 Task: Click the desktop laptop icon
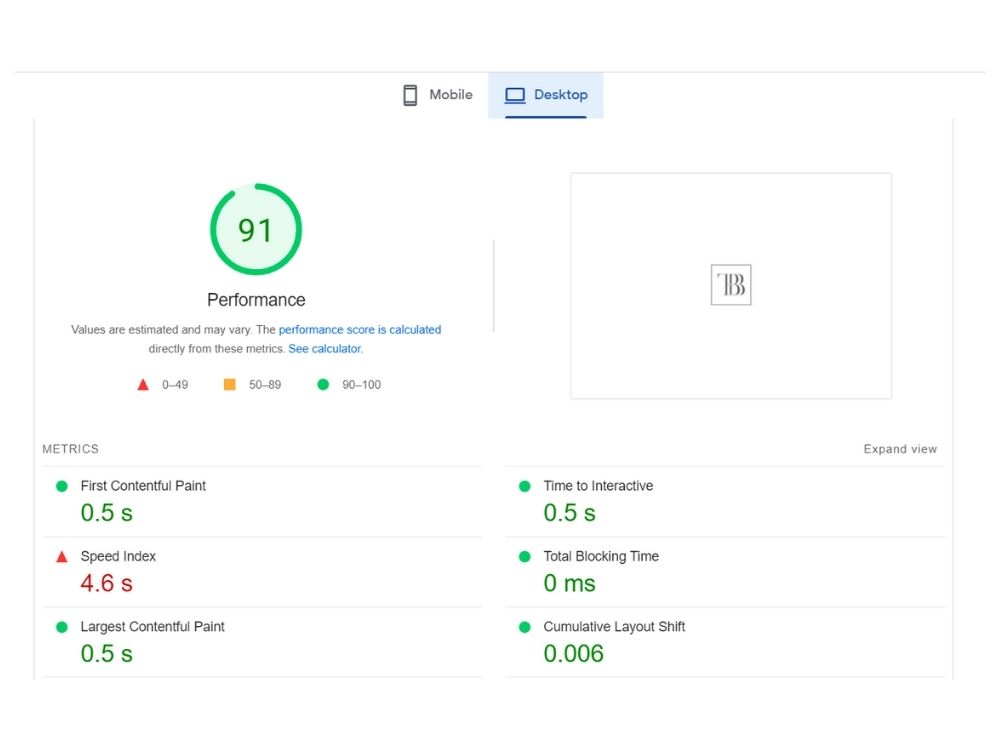515,95
